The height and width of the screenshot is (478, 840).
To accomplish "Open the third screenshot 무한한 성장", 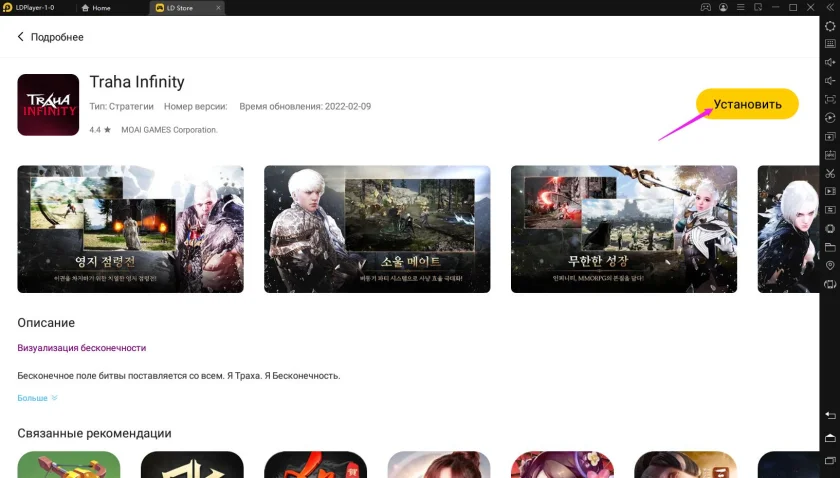I will [x=624, y=229].
